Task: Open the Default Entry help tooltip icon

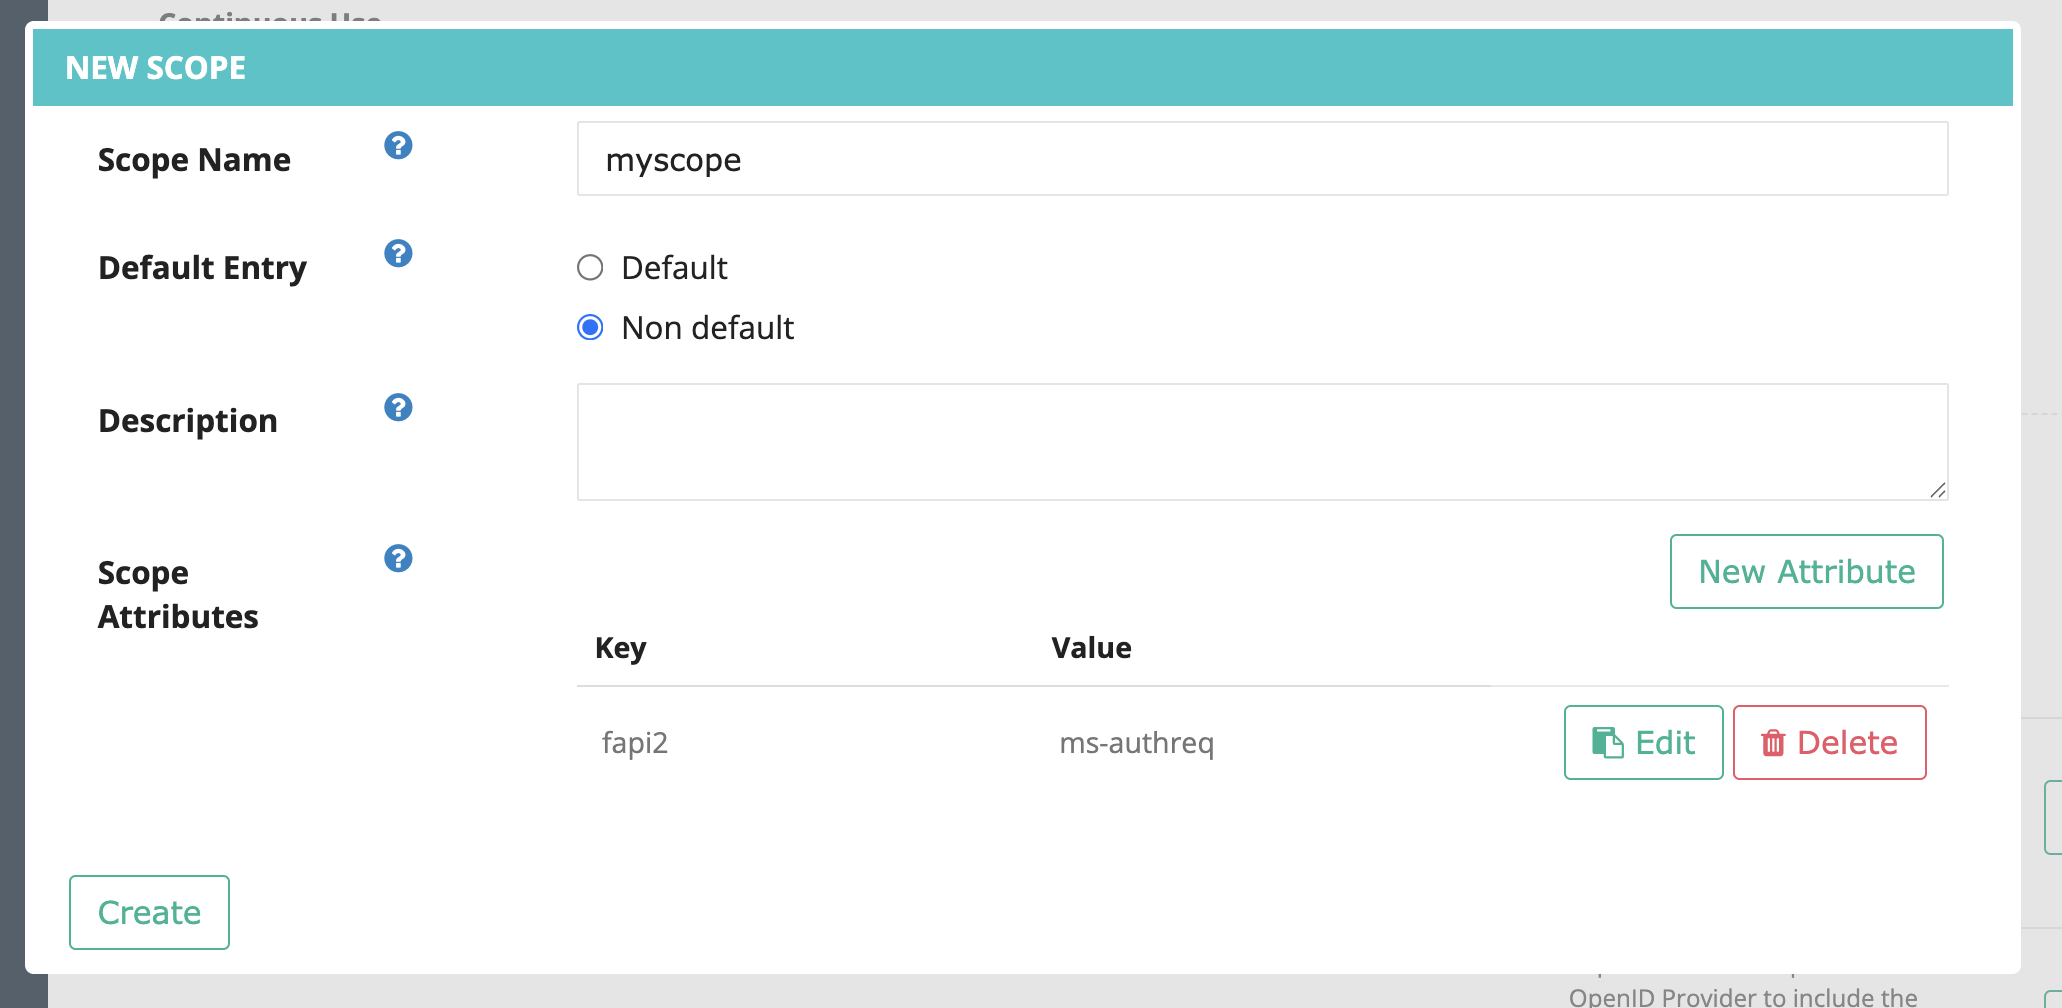Action: pyautogui.click(x=398, y=254)
